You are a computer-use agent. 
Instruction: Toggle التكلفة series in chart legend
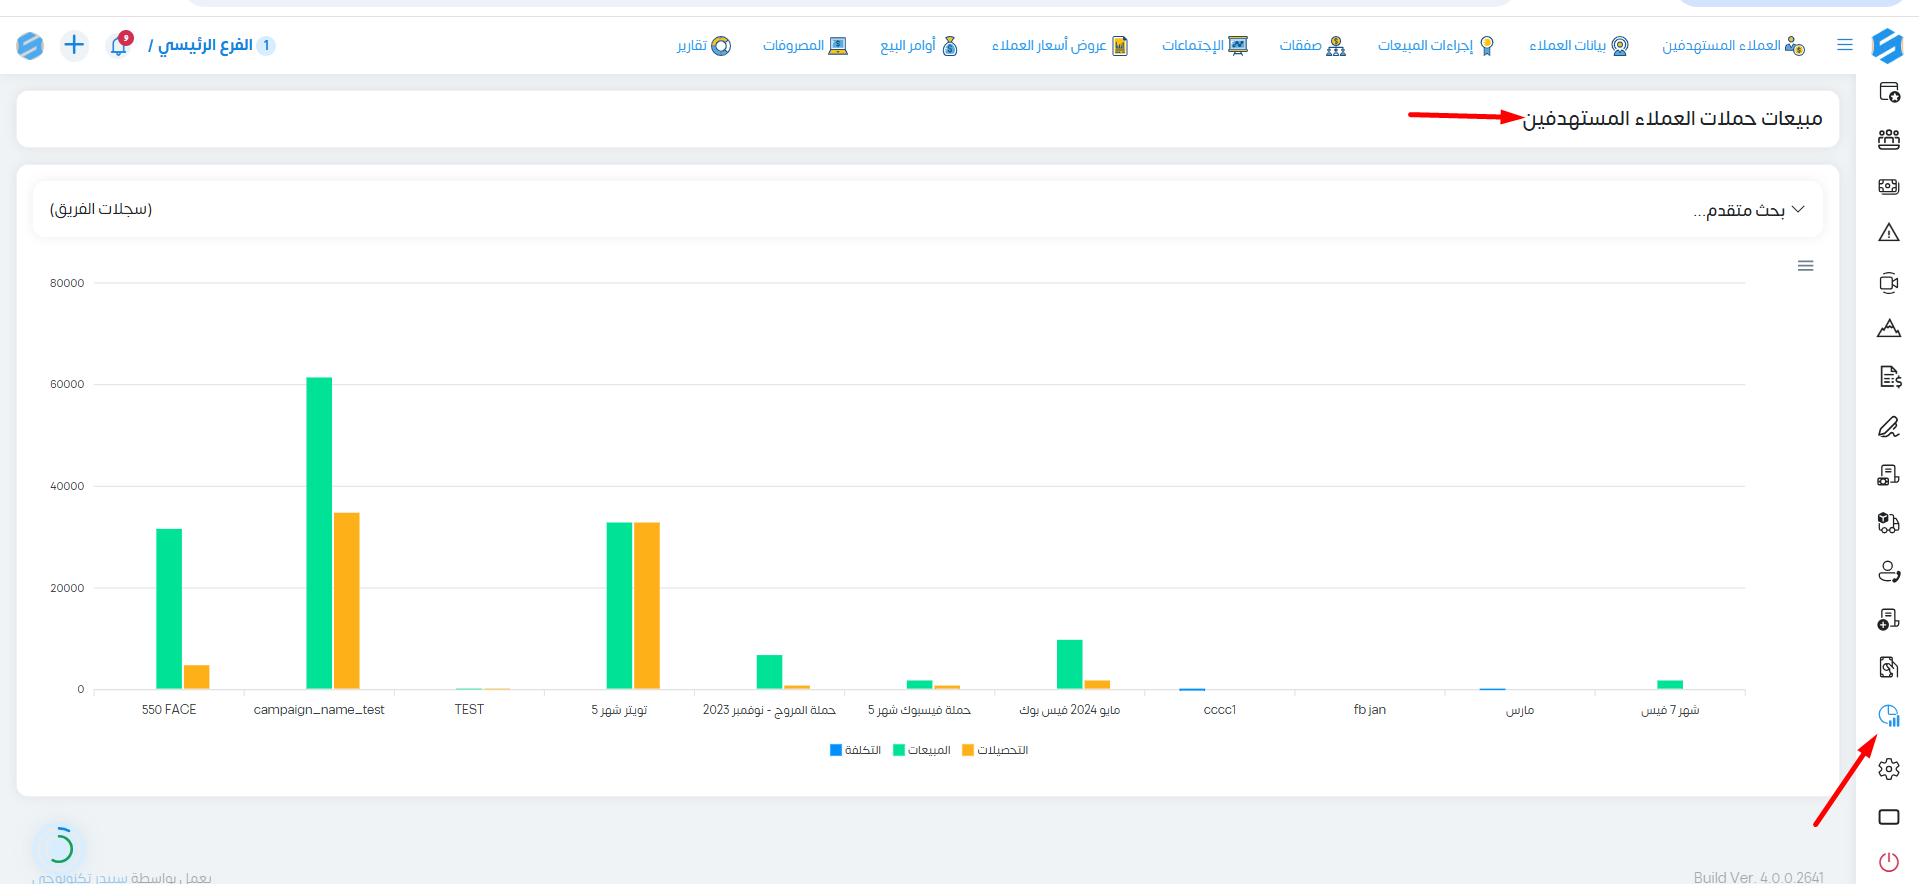(x=856, y=750)
